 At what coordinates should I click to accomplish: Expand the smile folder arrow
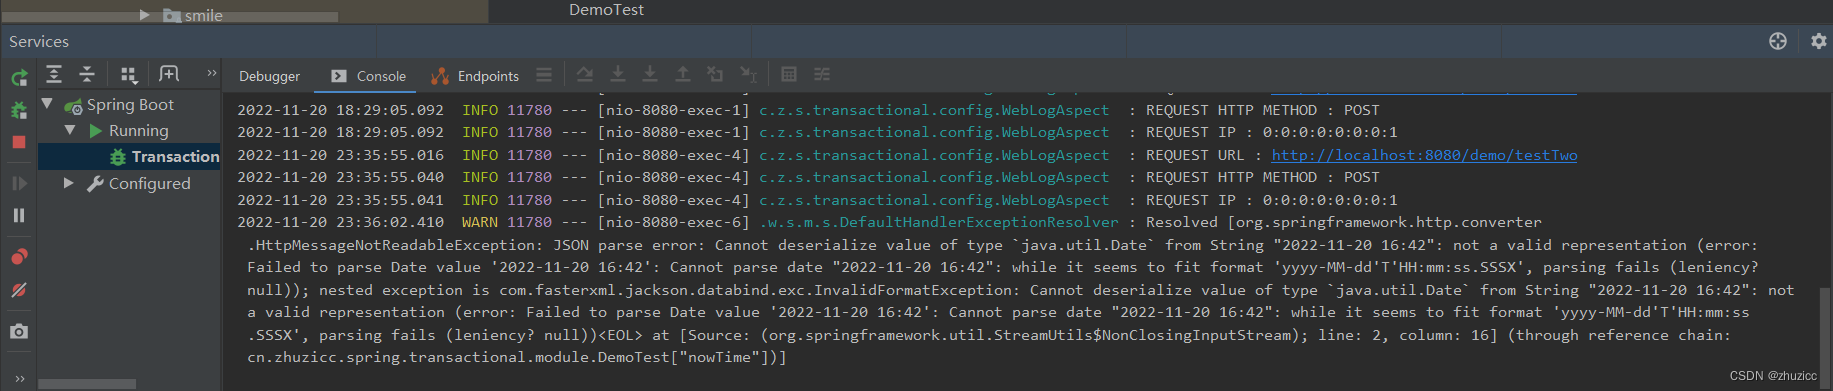click(144, 15)
